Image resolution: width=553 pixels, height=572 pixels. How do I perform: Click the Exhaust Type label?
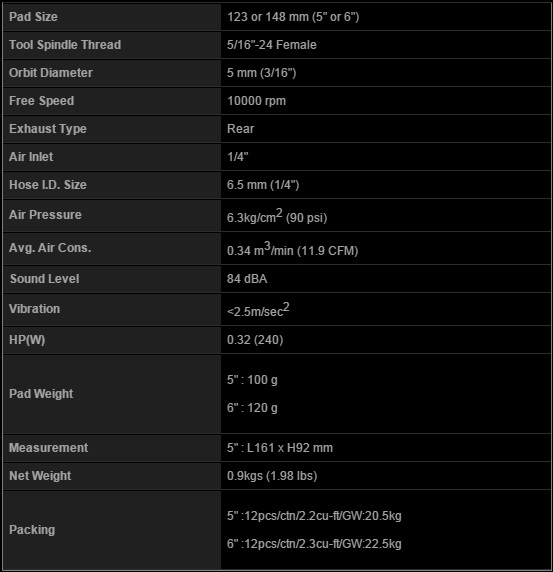pyautogui.click(x=48, y=129)
